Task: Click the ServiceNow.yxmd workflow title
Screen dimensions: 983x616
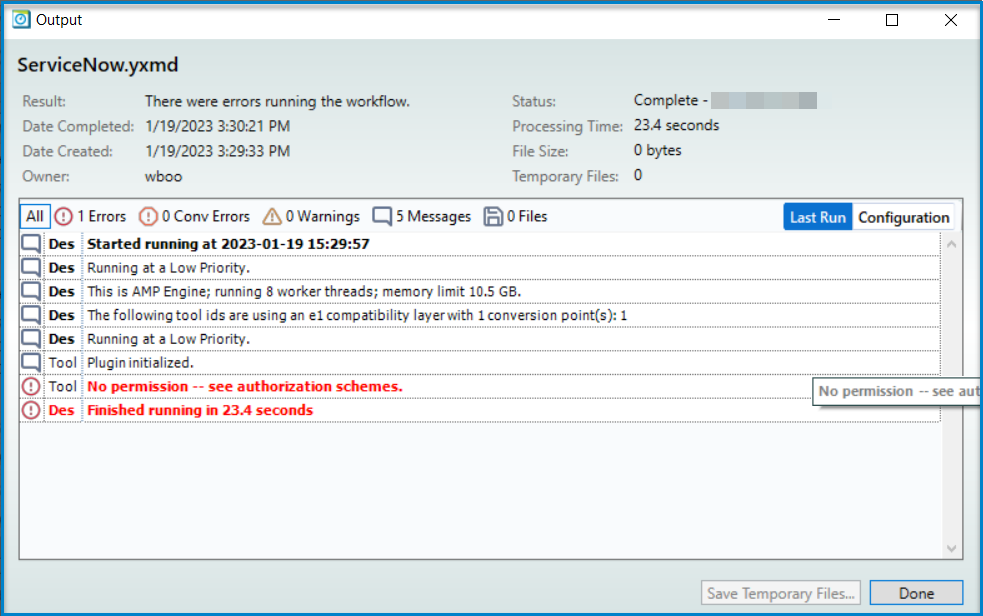Action: (98, 65)
